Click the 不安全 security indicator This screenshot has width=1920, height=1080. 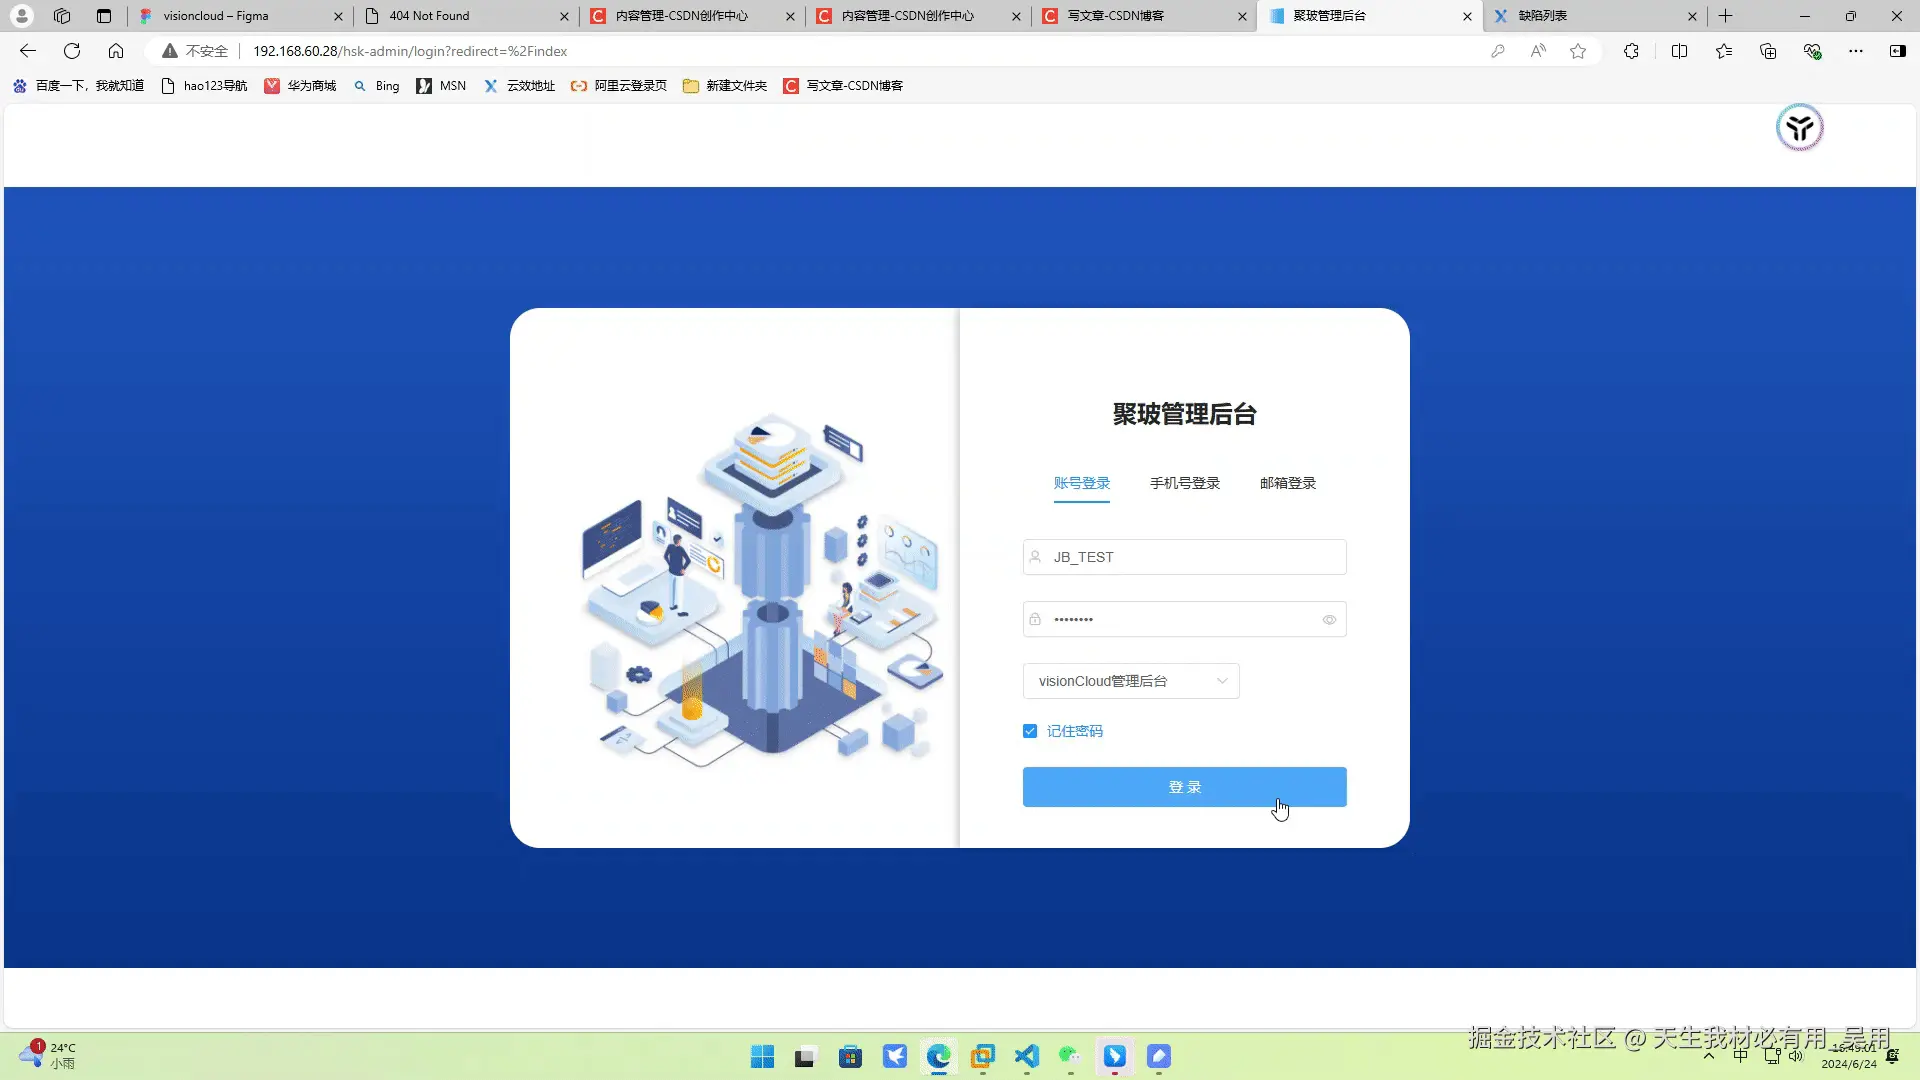click(x=194, y=51)
